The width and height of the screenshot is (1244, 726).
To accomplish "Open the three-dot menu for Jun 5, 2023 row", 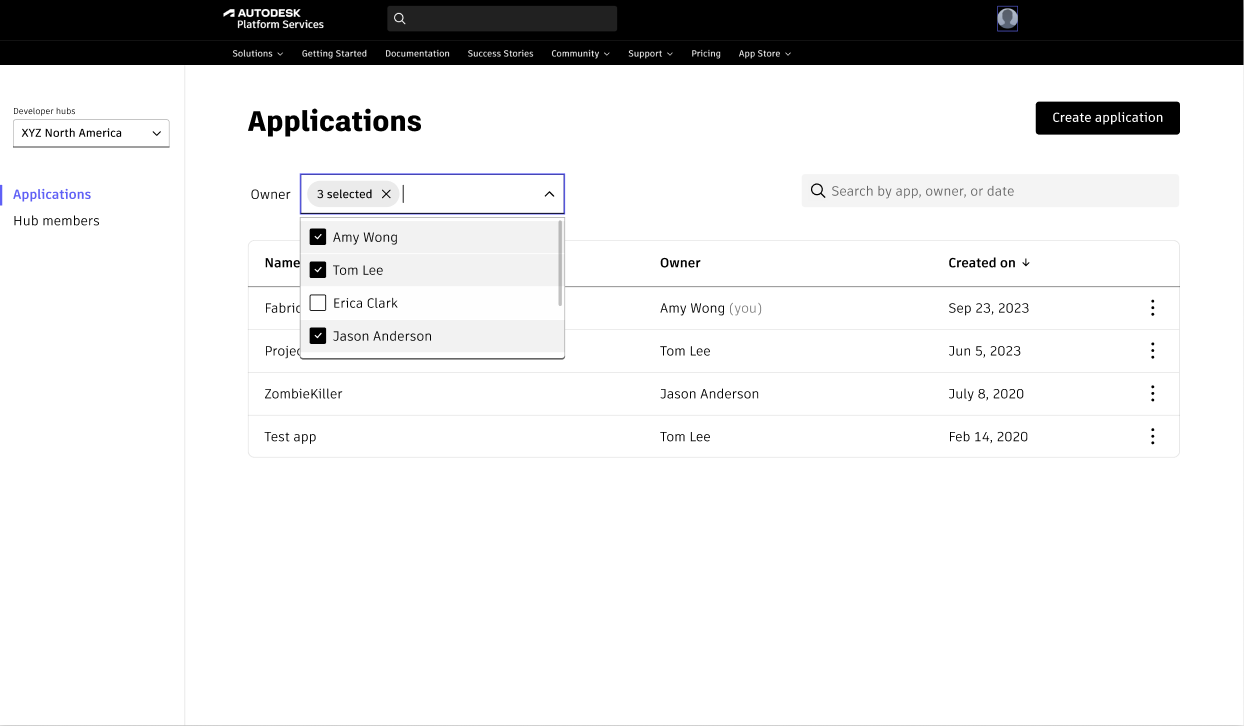I will click(1152, 351).
